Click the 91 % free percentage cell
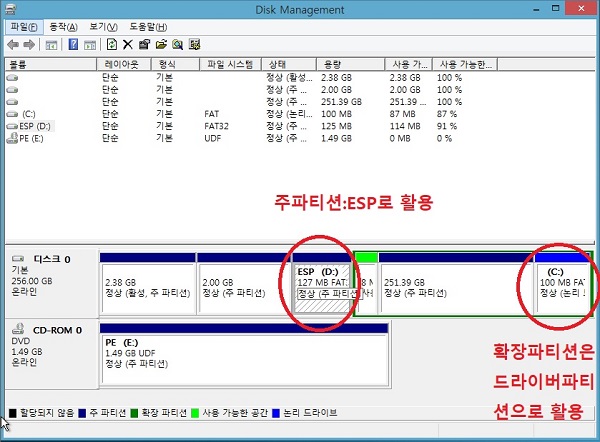600x442 pixels. point(447,126)
